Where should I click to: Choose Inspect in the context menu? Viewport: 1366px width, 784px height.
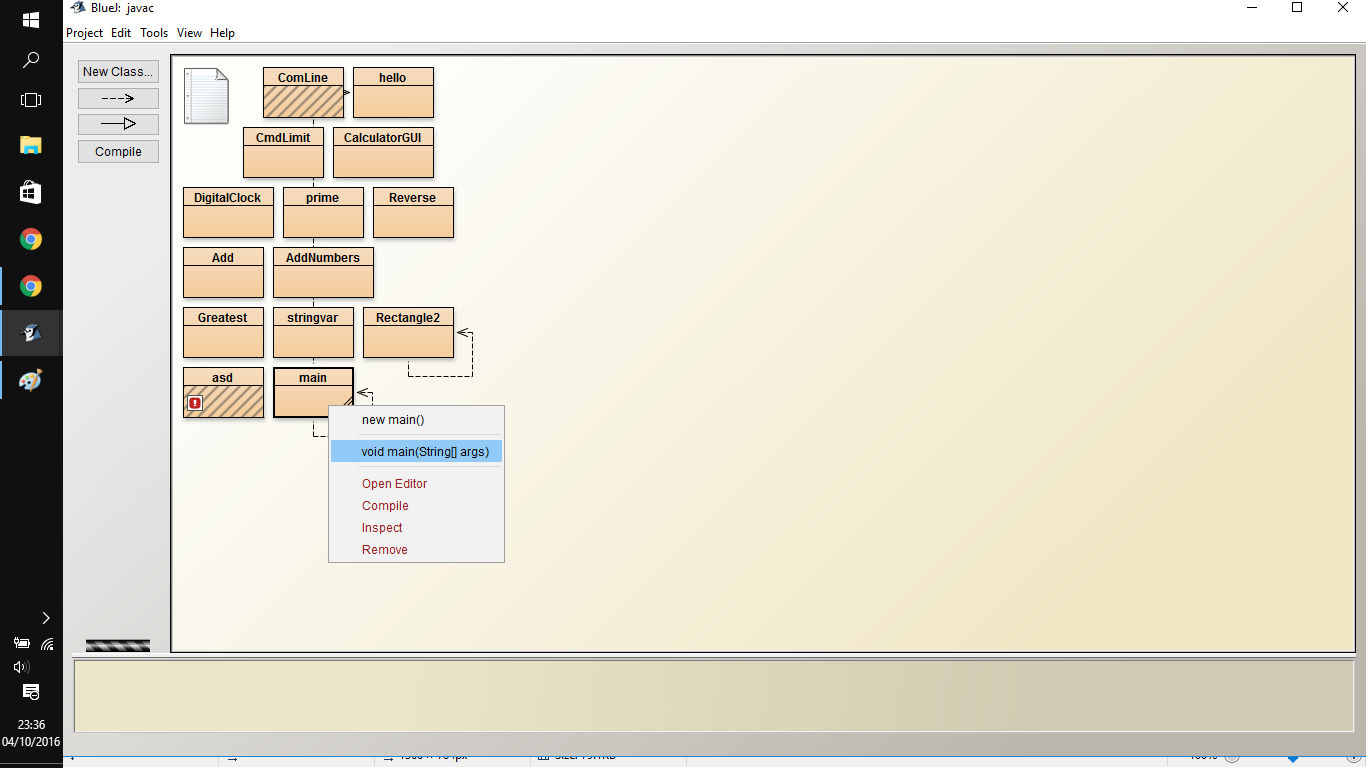[x=382, y=527]
